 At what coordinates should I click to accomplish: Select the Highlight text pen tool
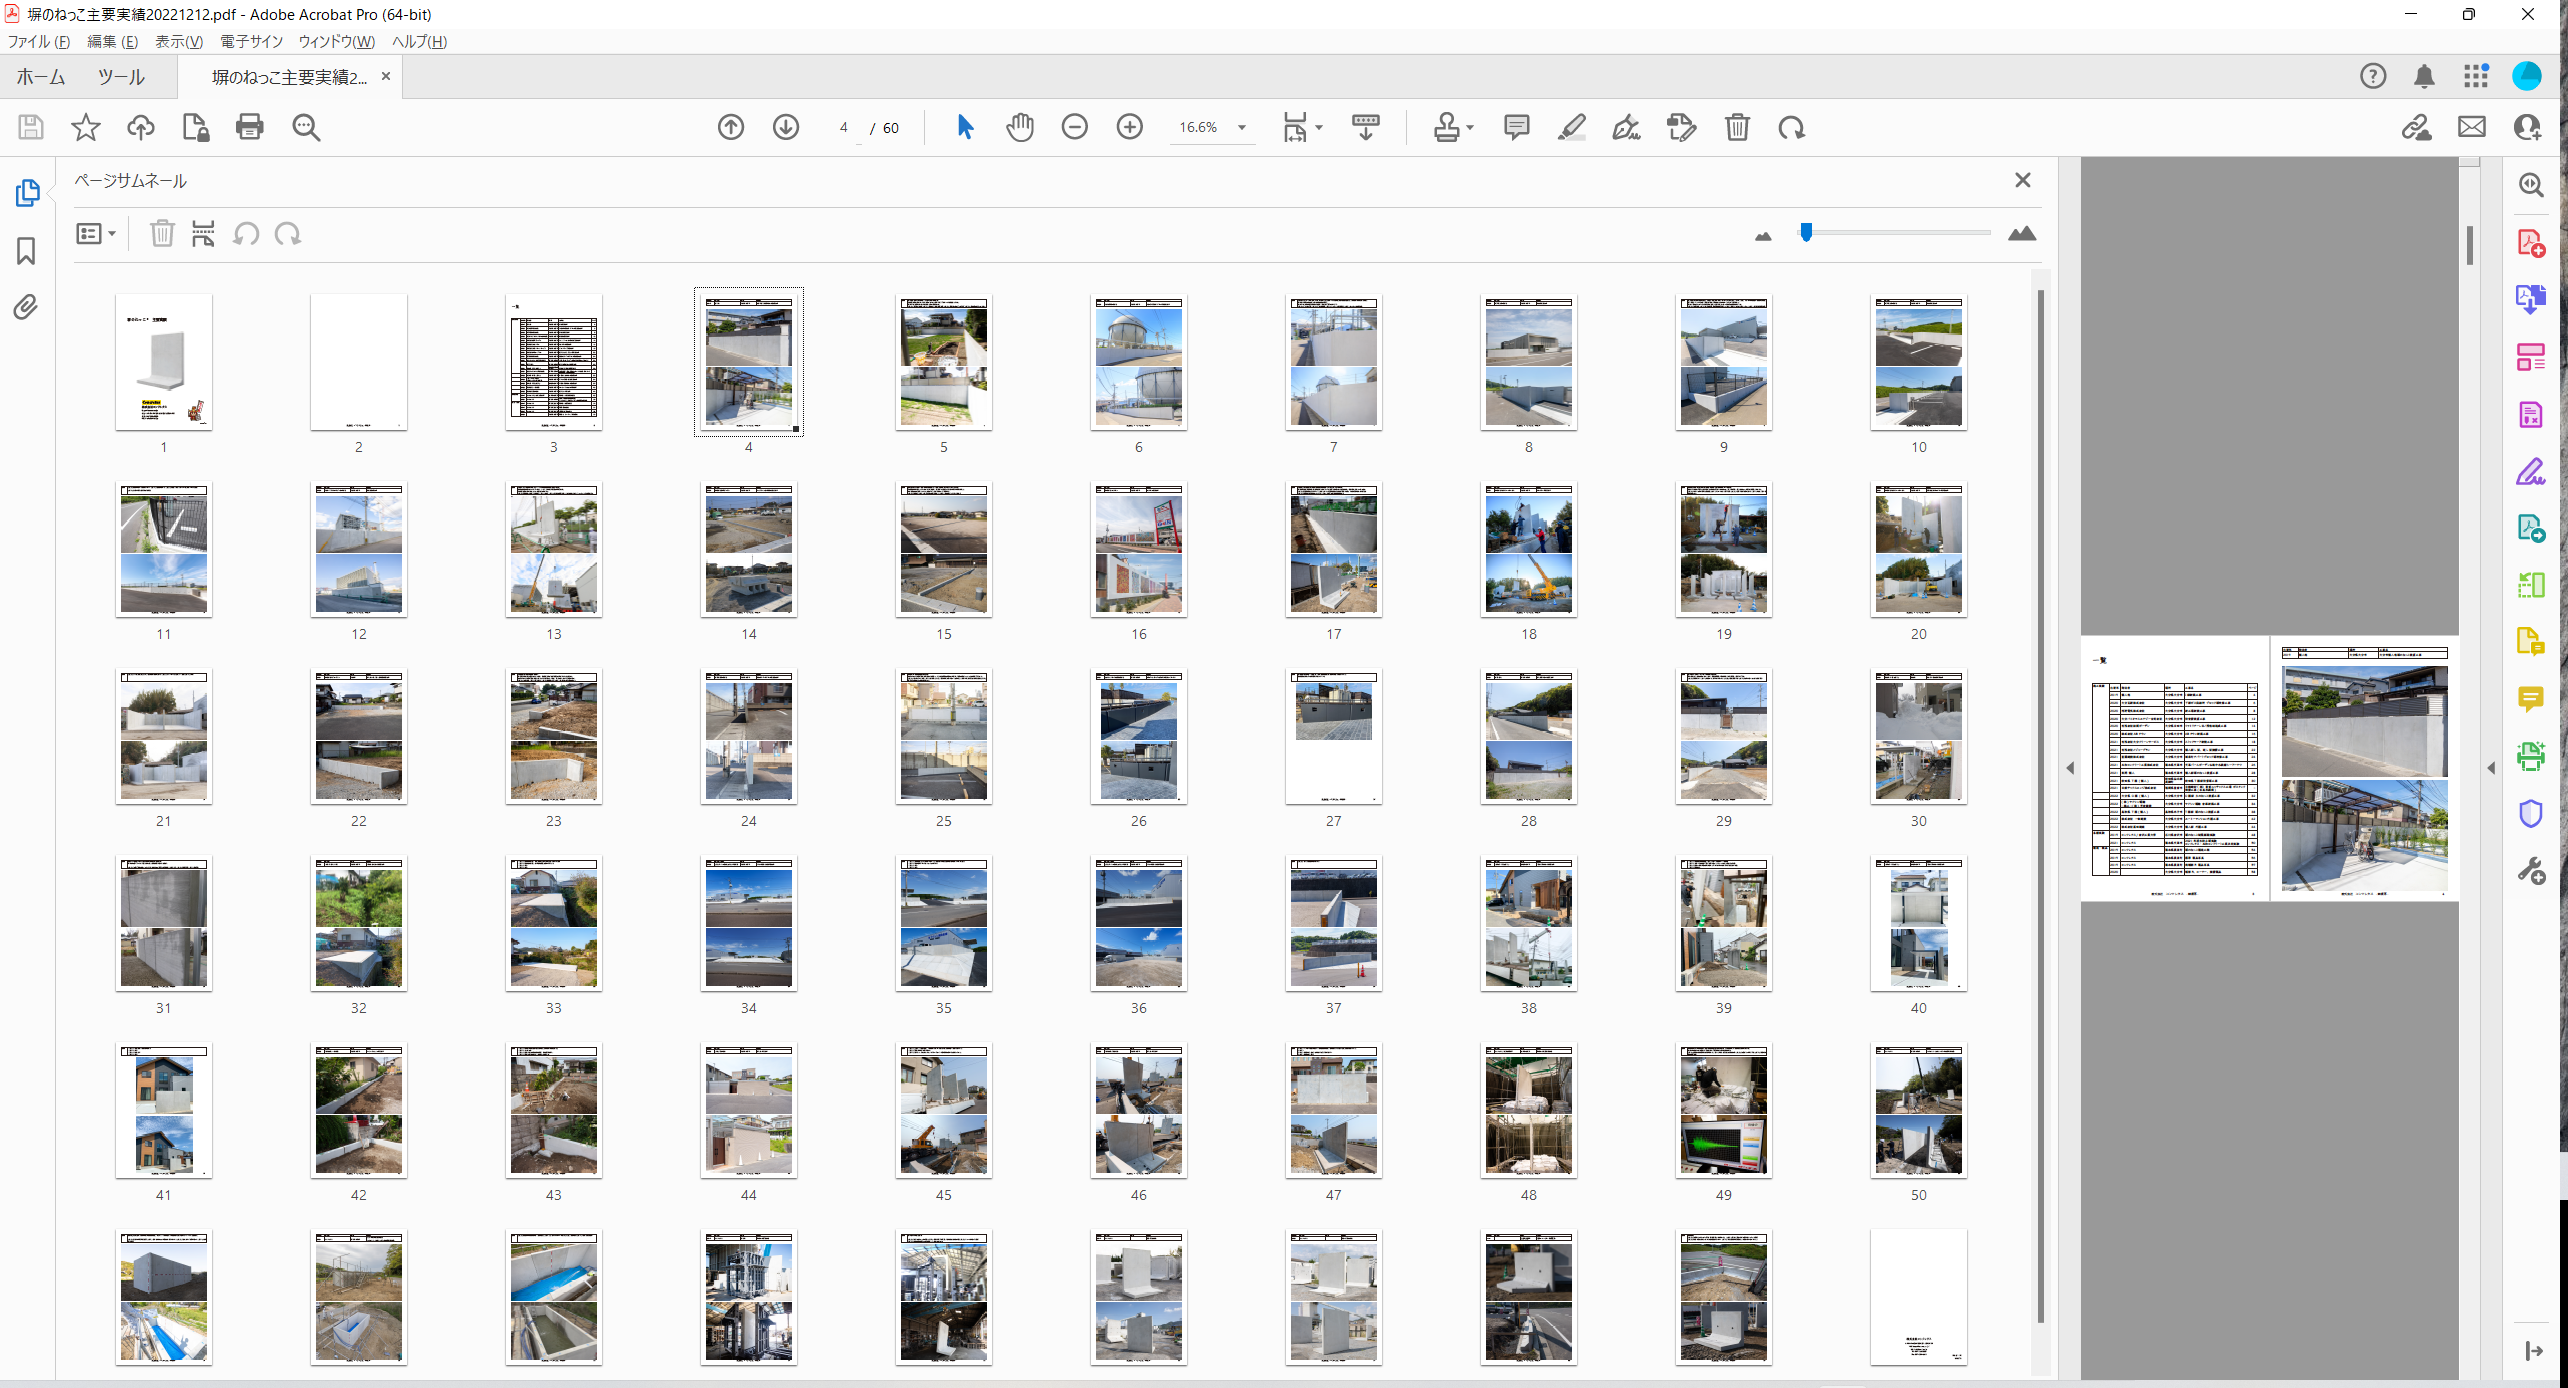pos(1571,127)
